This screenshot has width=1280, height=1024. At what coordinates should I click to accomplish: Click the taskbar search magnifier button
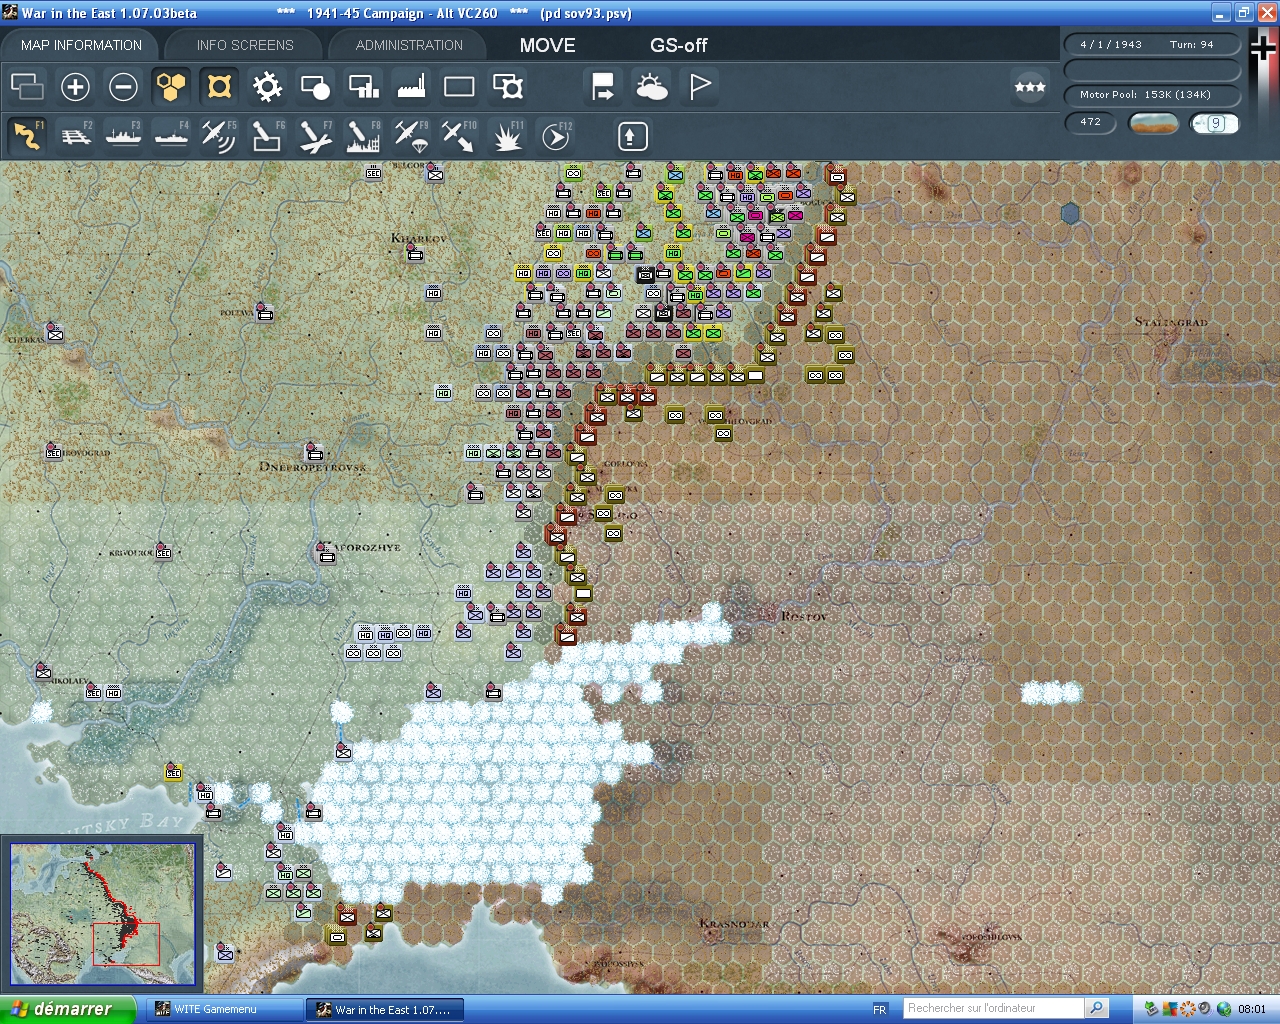coord(1097,1008)
